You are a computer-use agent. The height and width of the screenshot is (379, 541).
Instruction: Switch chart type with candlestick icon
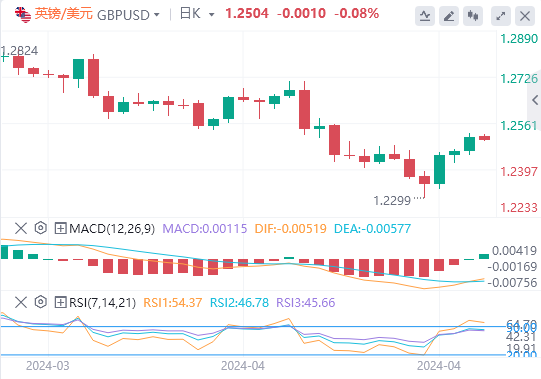coord(473,16)
